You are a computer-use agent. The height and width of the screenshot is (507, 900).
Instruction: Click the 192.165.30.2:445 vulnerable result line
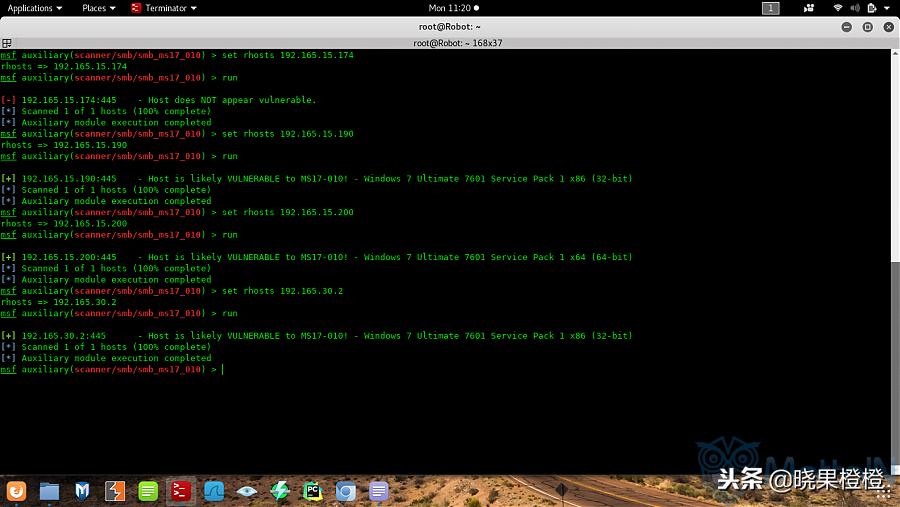(x=316, y=336)
